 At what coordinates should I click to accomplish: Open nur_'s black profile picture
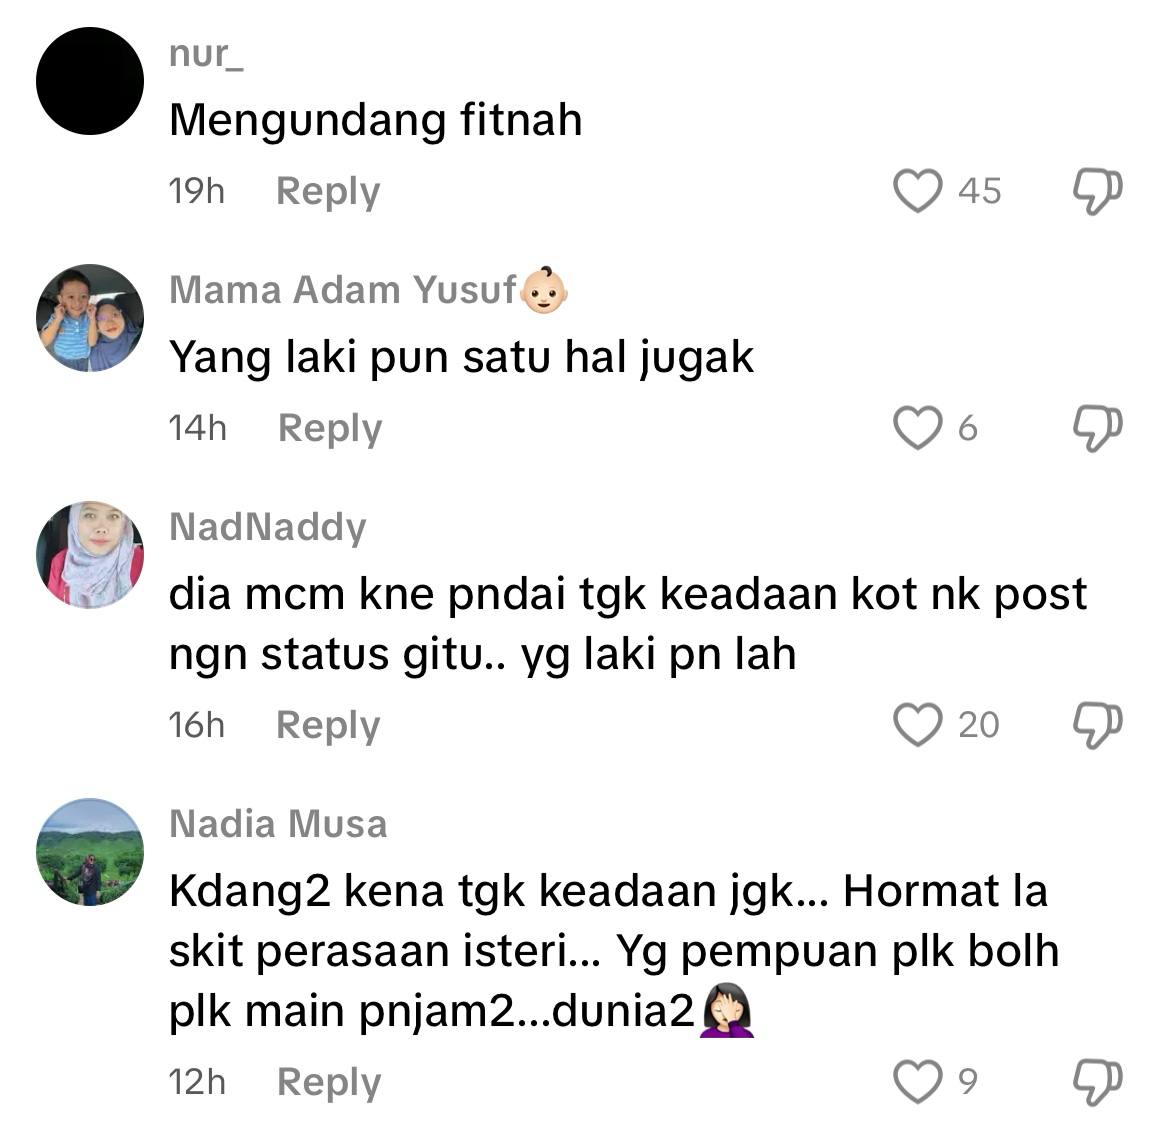(x=90, y=81)
